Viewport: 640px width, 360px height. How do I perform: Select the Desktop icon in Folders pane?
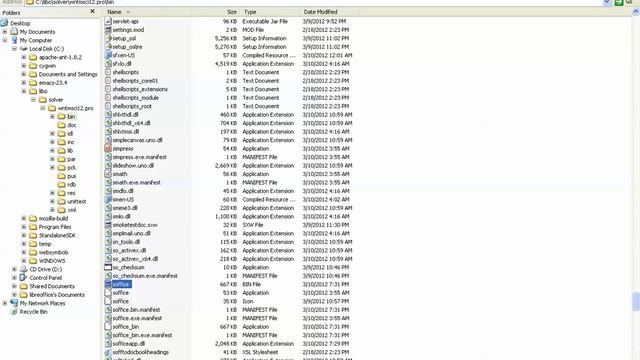[5, 23]
